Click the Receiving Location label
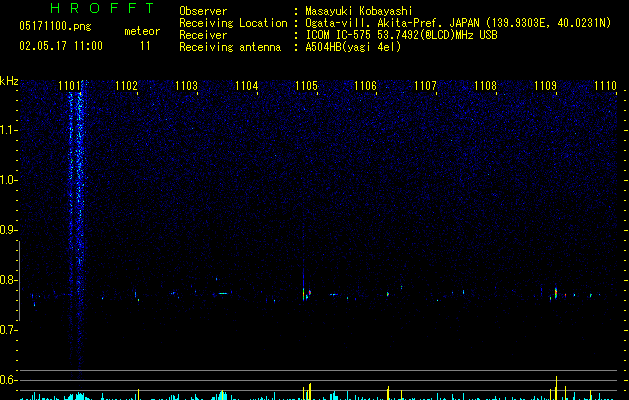Screen dimensions: 629x400 (233, 23)
